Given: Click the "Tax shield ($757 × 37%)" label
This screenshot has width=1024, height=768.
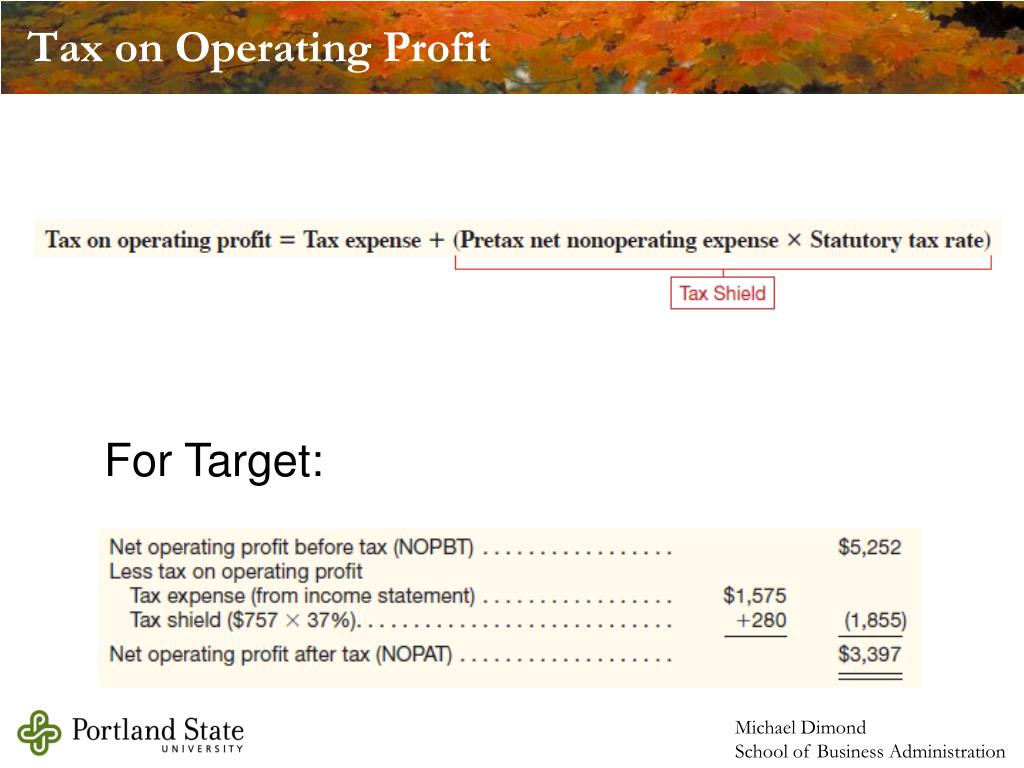Looking at the screenshot, I should 245,620.
